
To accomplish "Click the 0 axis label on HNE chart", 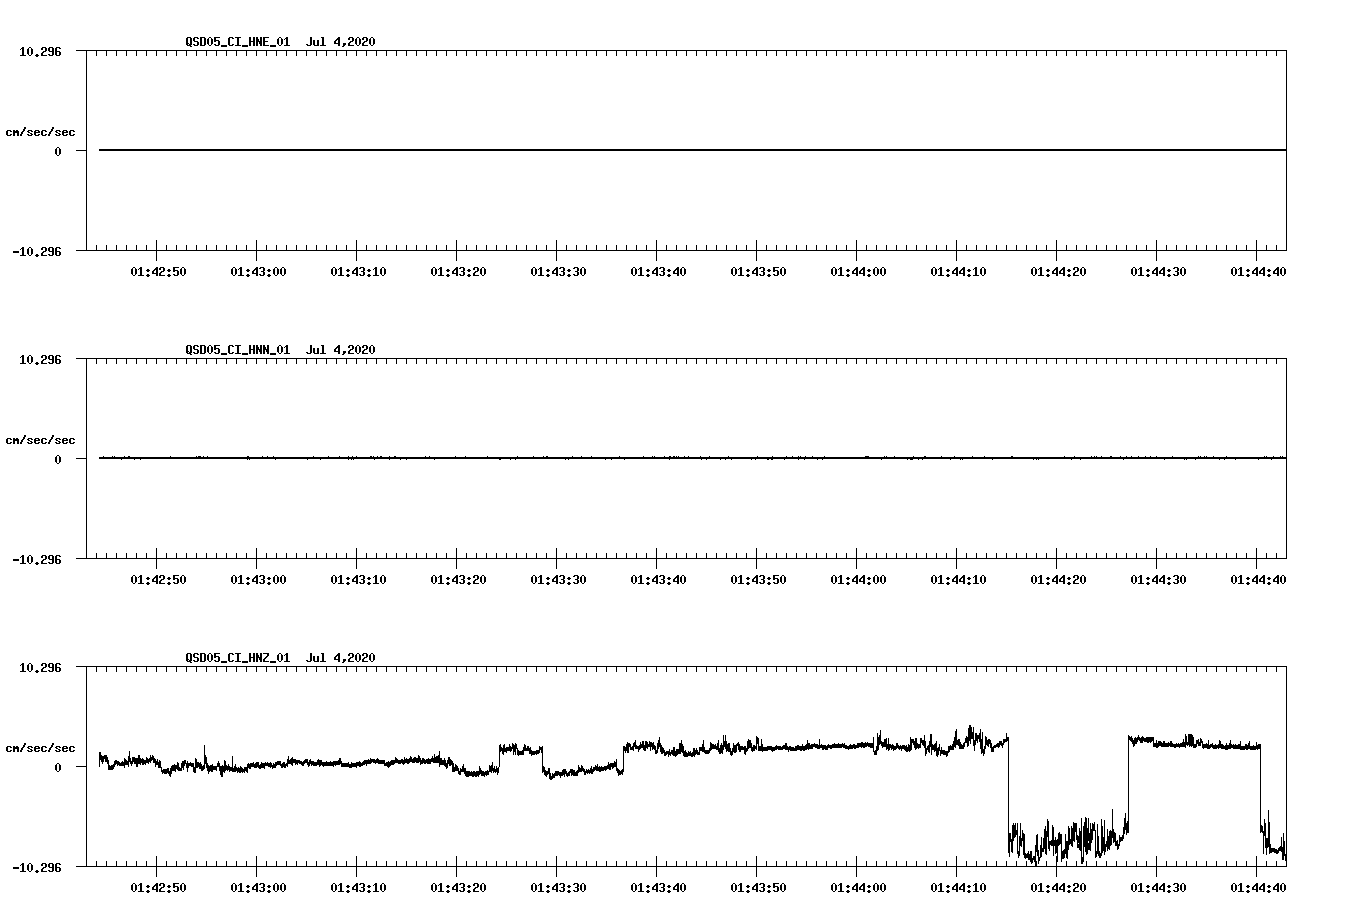I will coord(58,151).
